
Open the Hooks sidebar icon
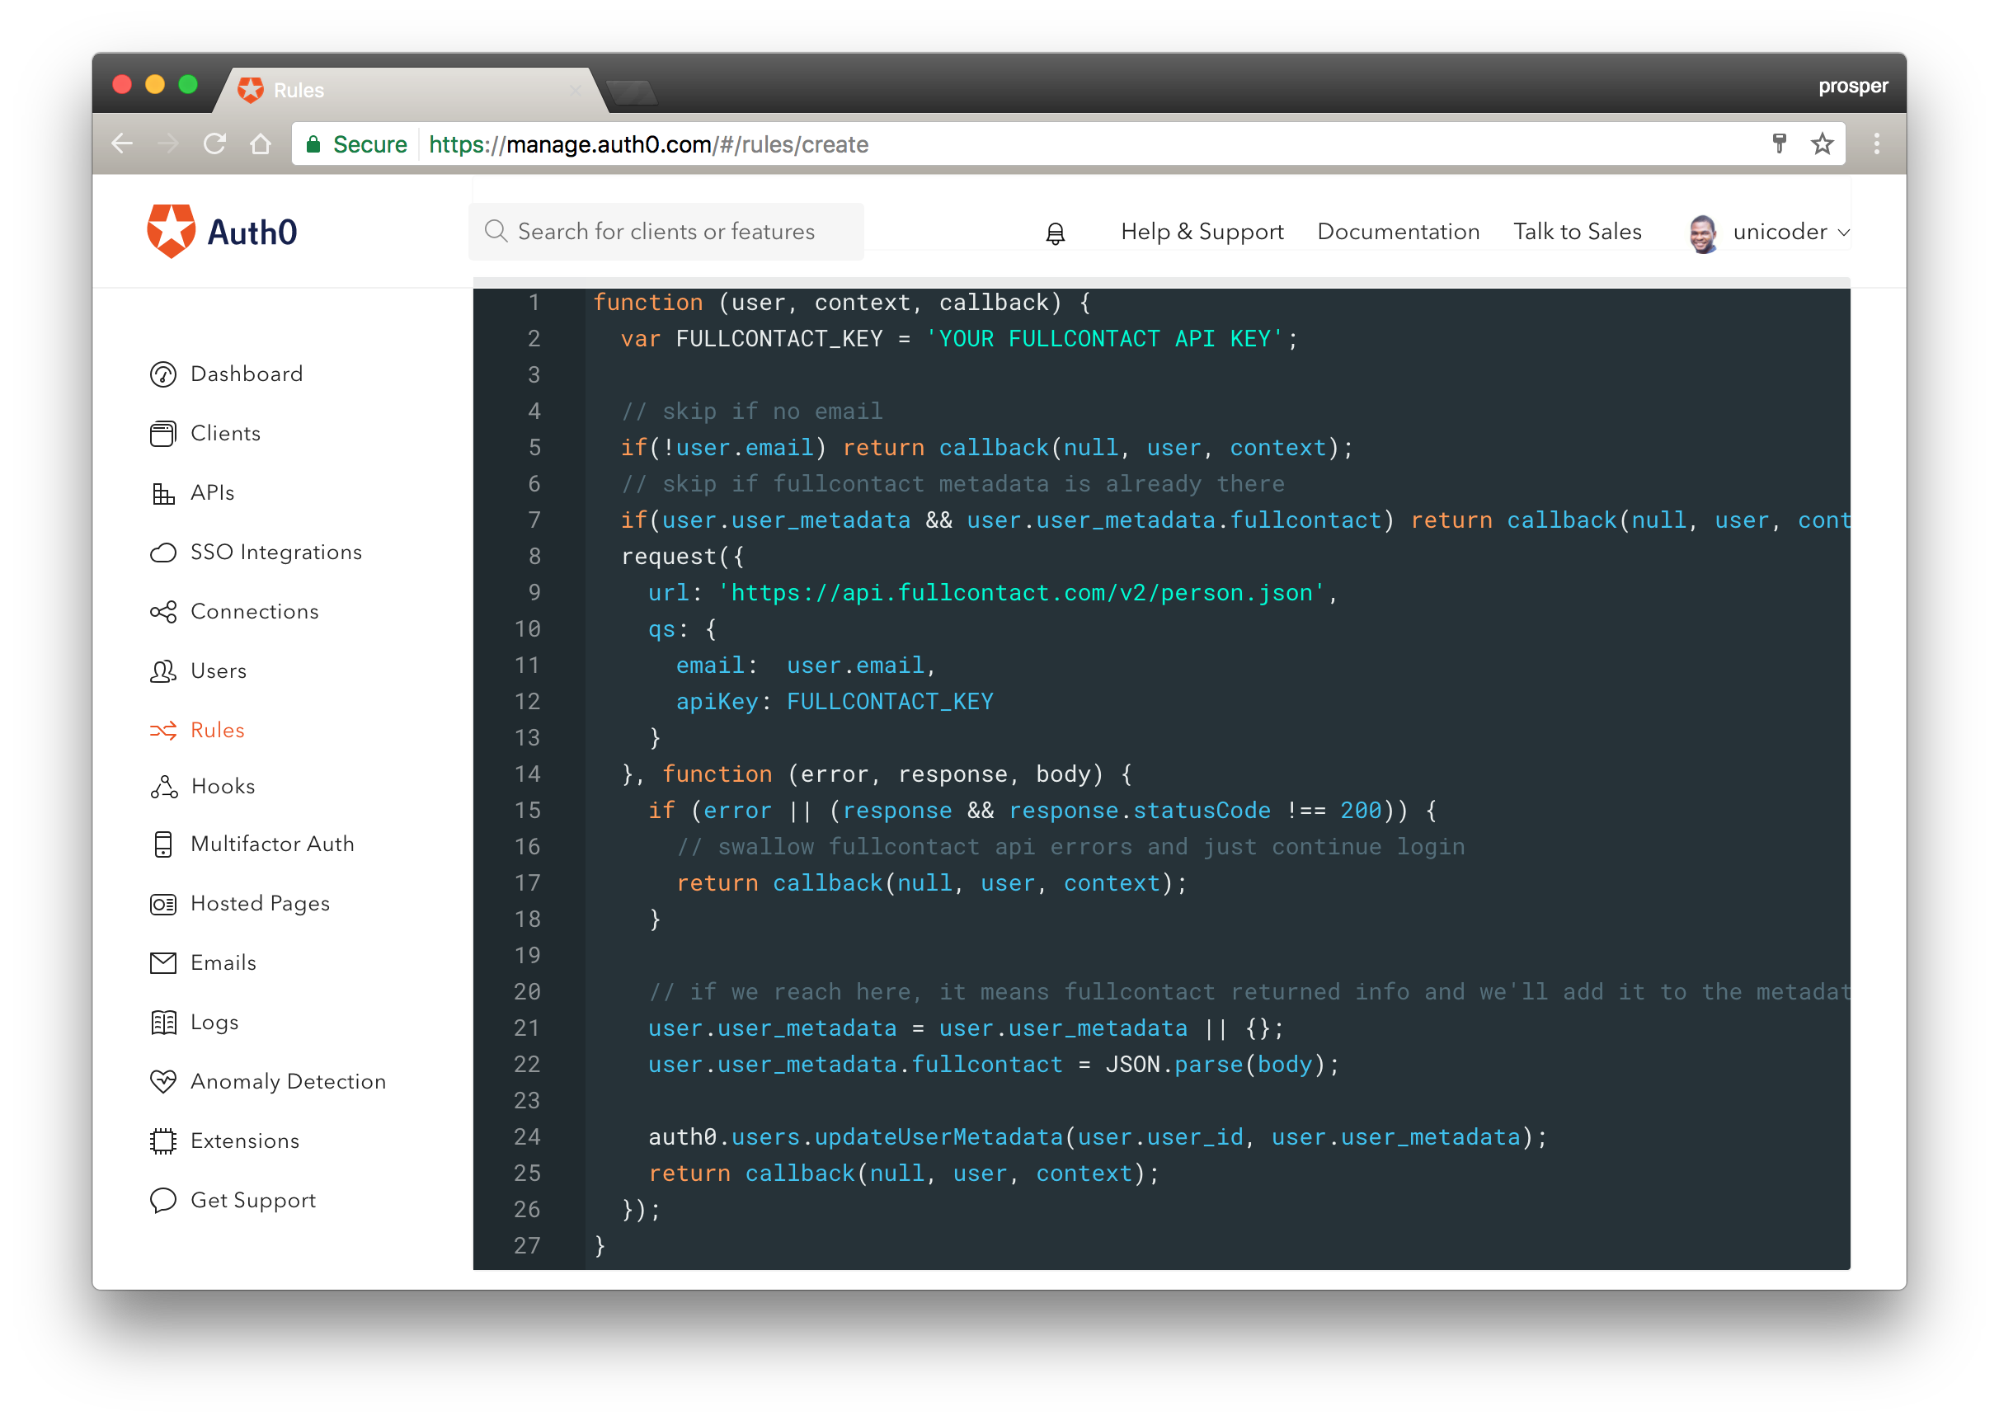(x=163, y=787)
